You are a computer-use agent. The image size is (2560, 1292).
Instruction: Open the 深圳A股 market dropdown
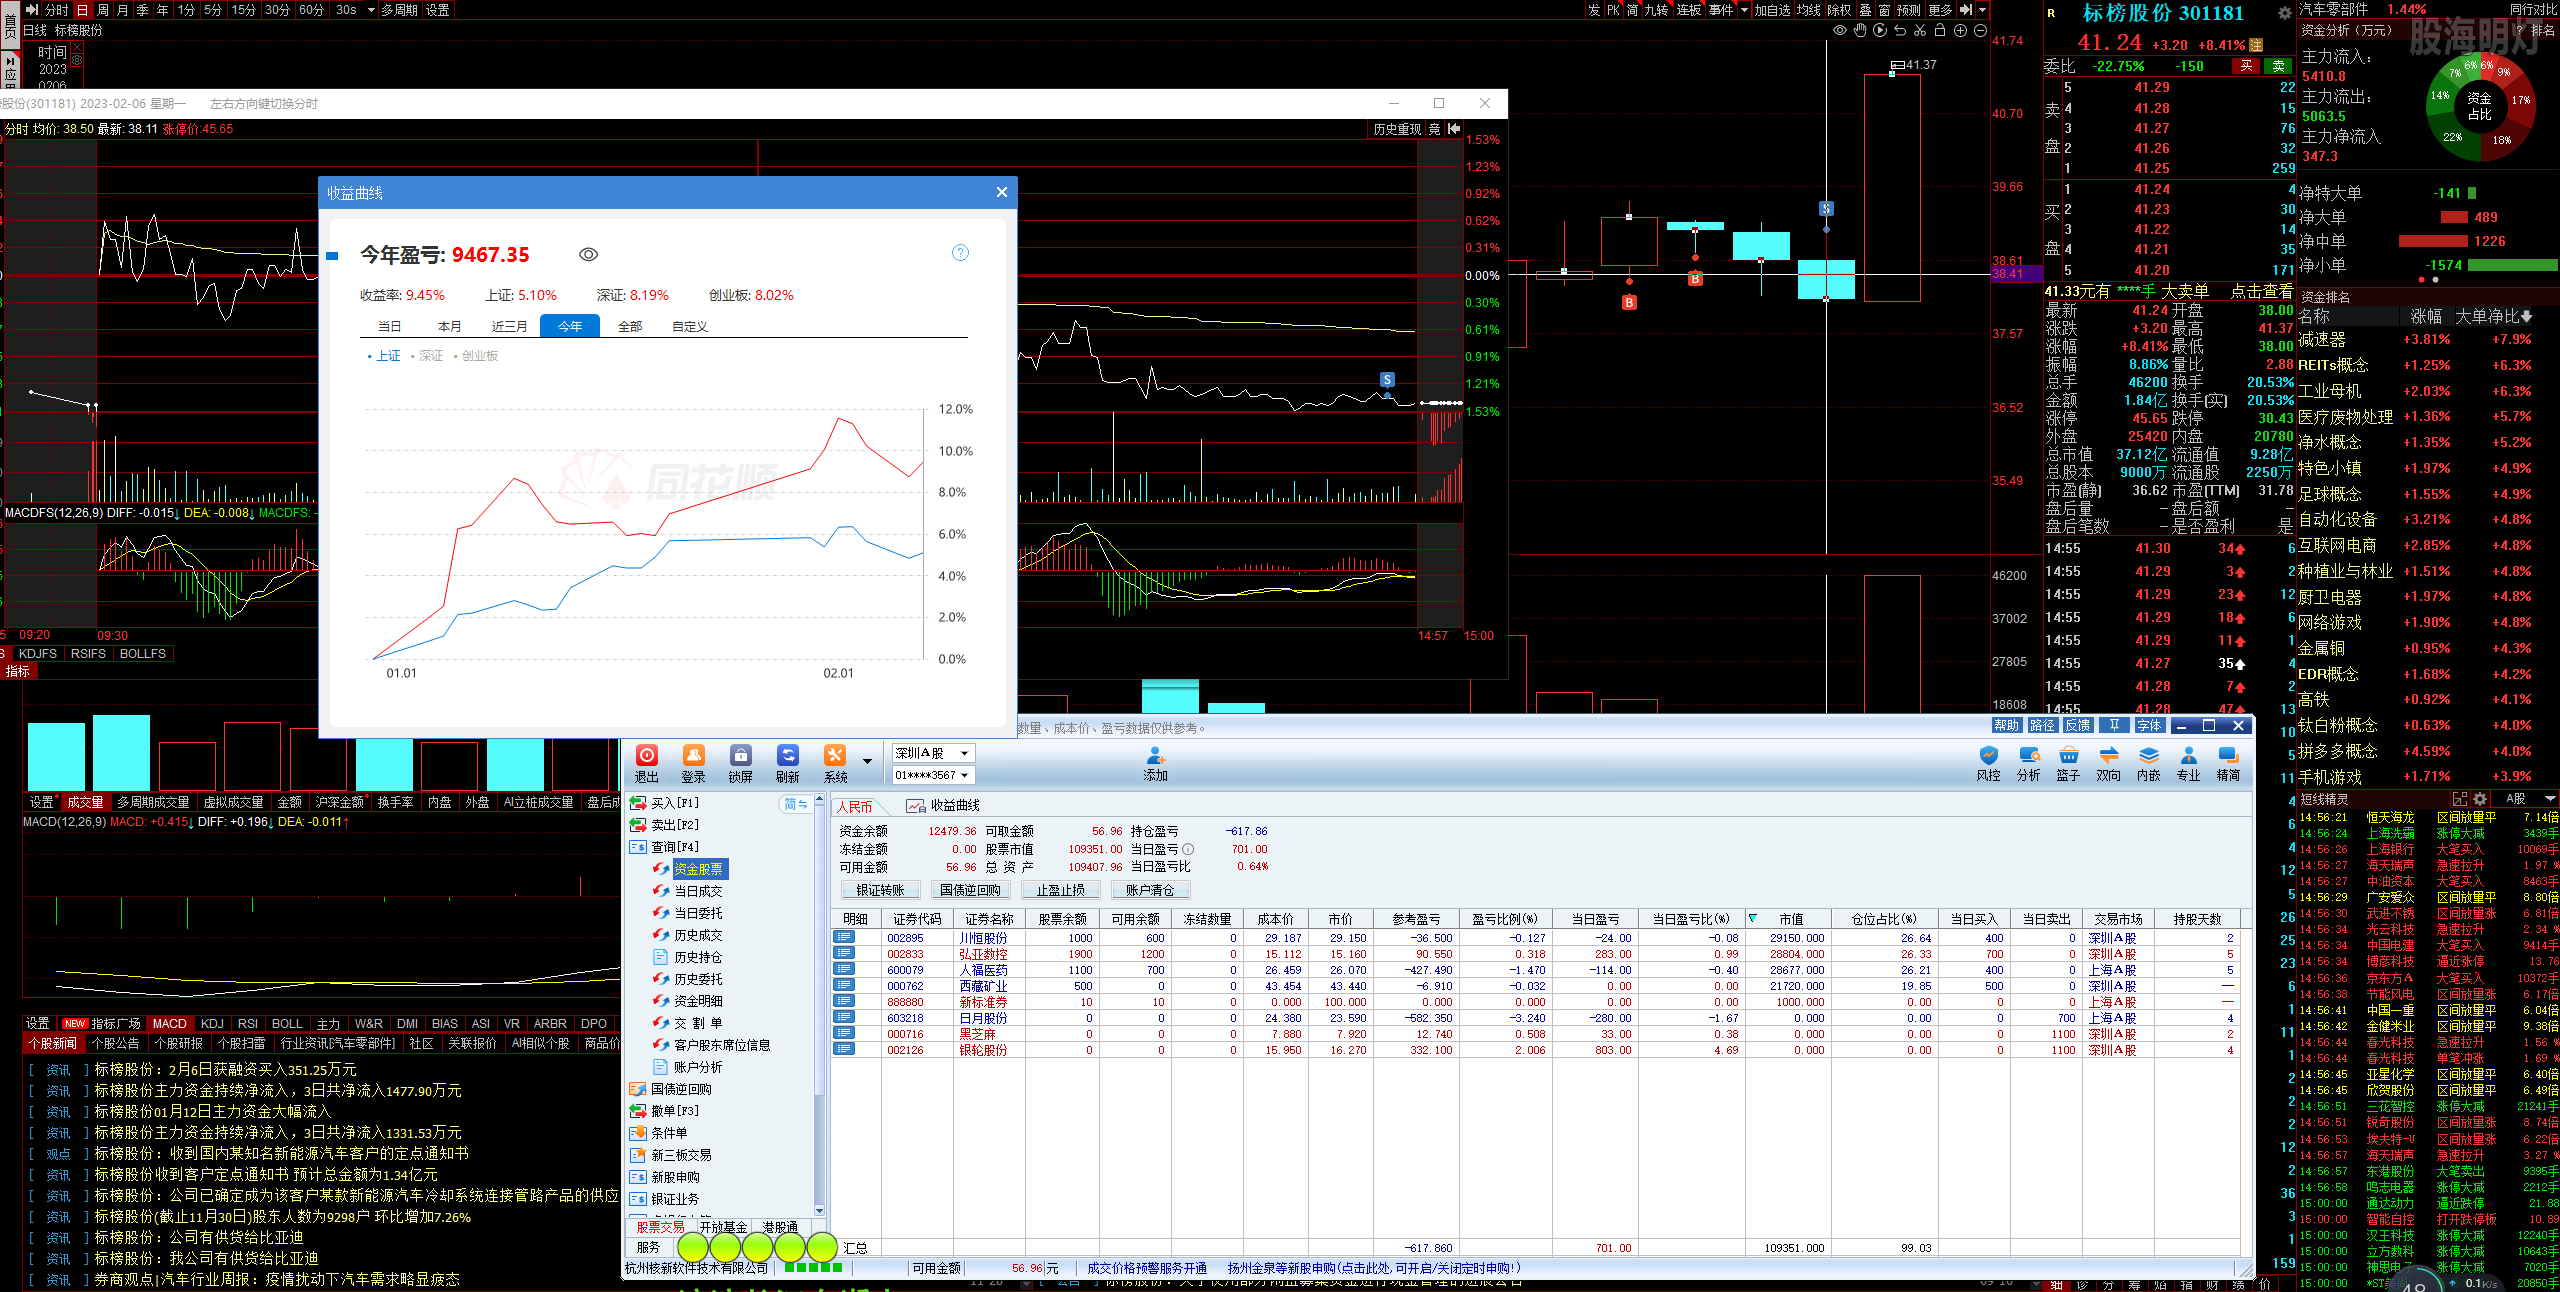(x=933, y=753)
